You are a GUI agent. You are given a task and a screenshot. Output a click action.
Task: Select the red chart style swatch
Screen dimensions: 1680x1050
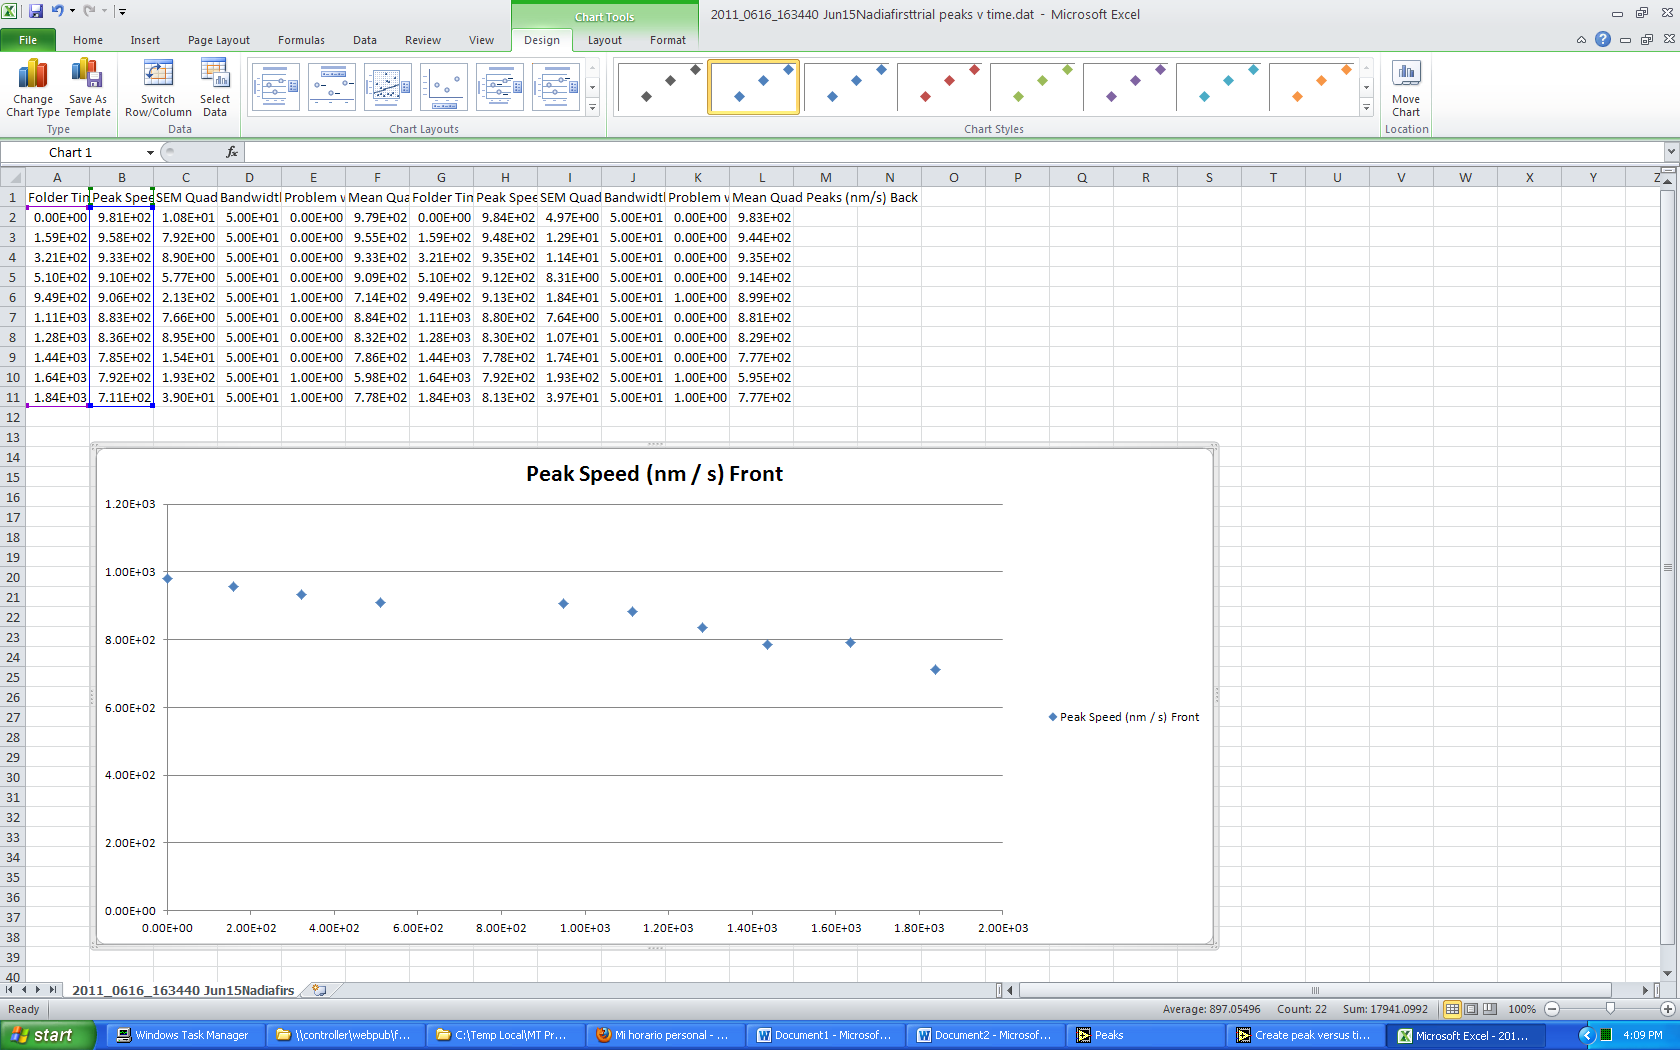(943, 87)
